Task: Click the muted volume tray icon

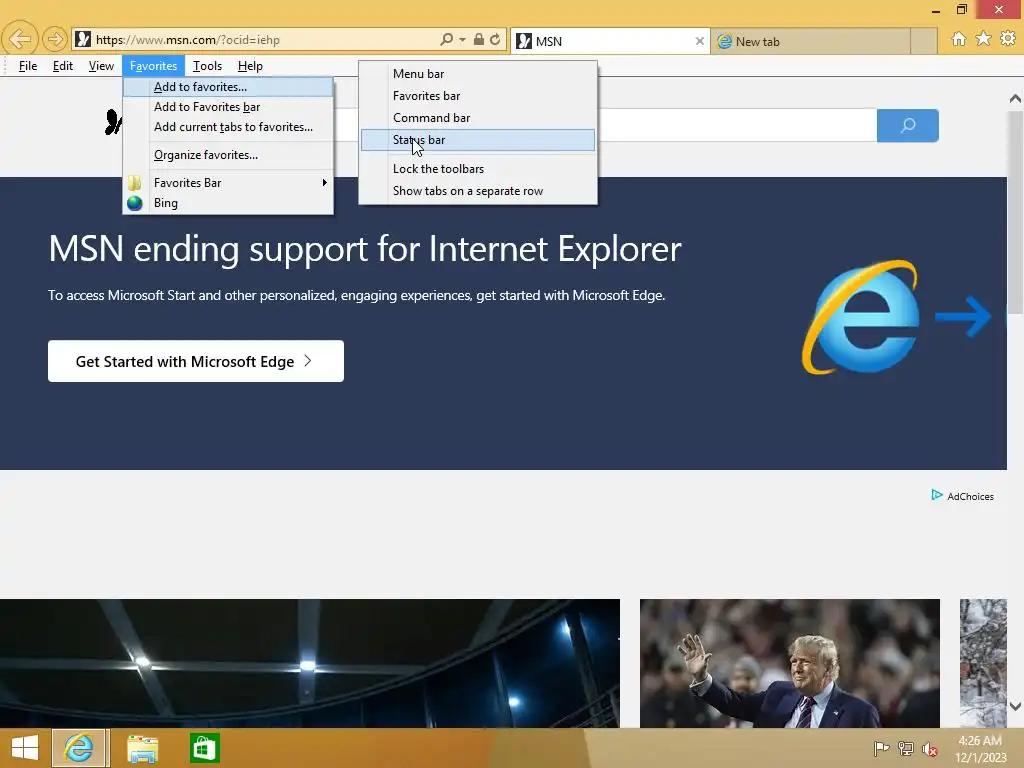Action: (929, 749)
